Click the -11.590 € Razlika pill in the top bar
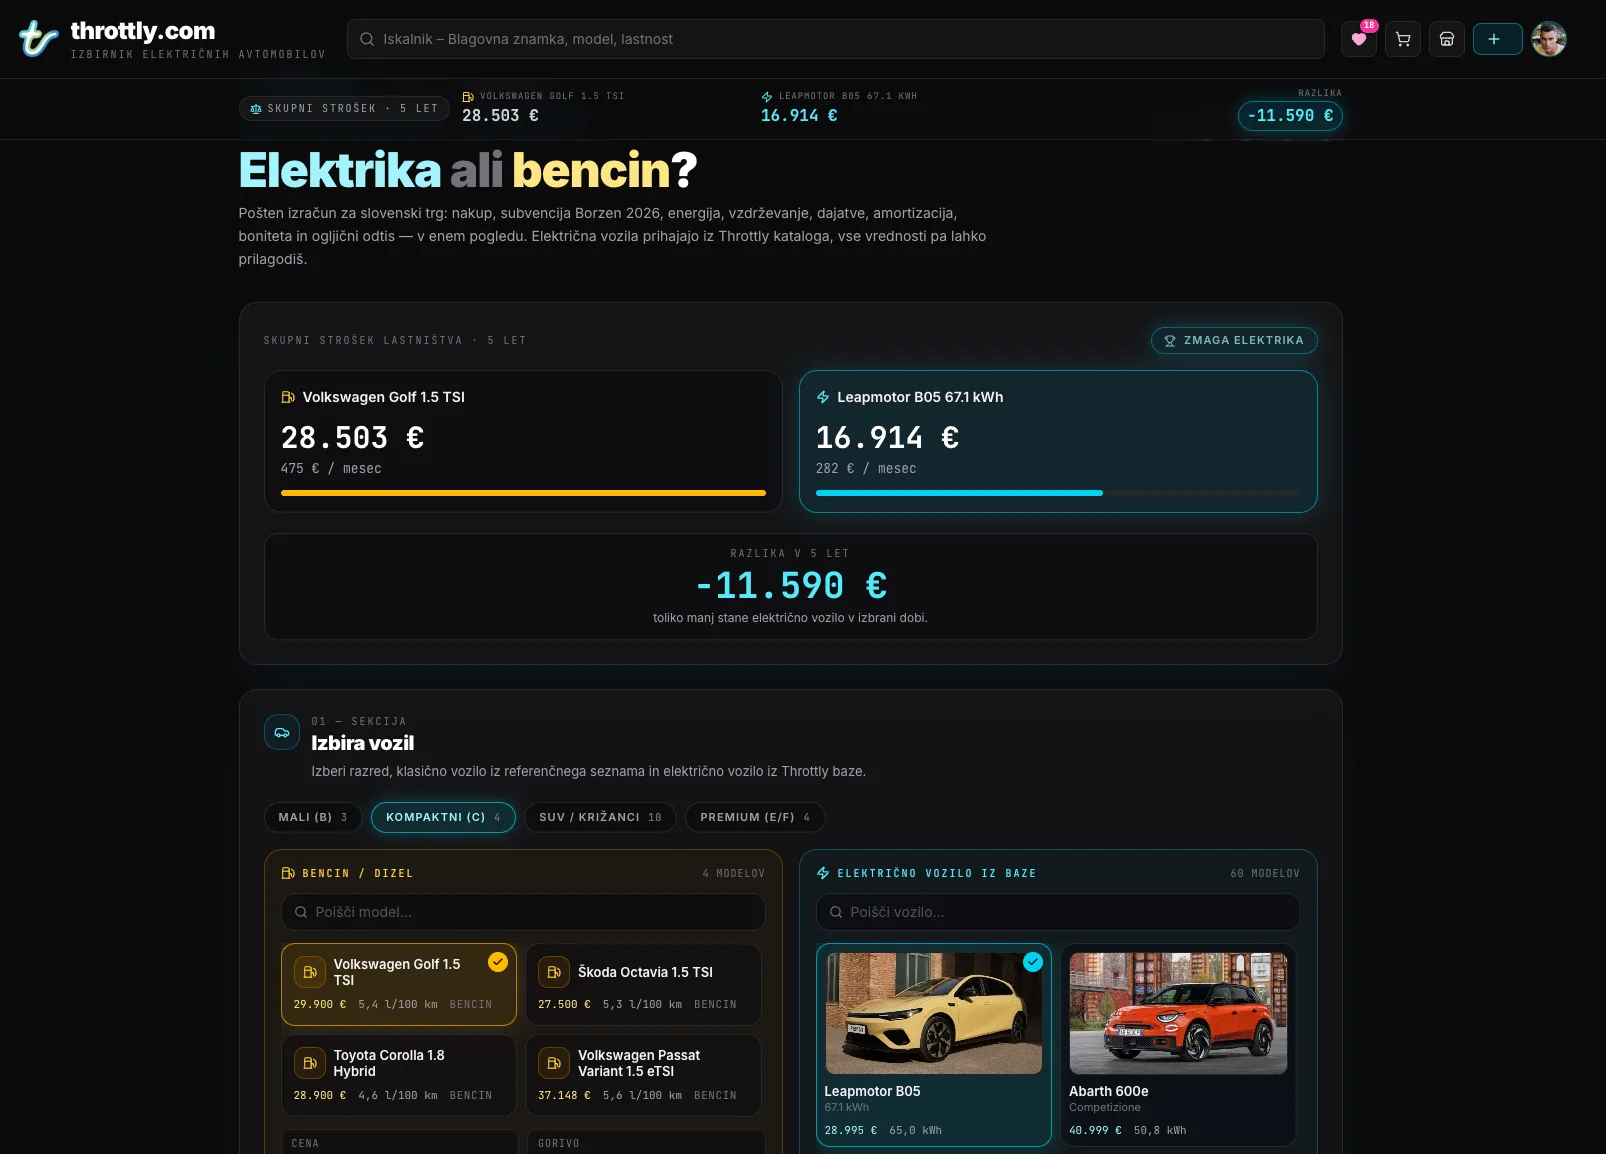 click(x=1290, y=116)
